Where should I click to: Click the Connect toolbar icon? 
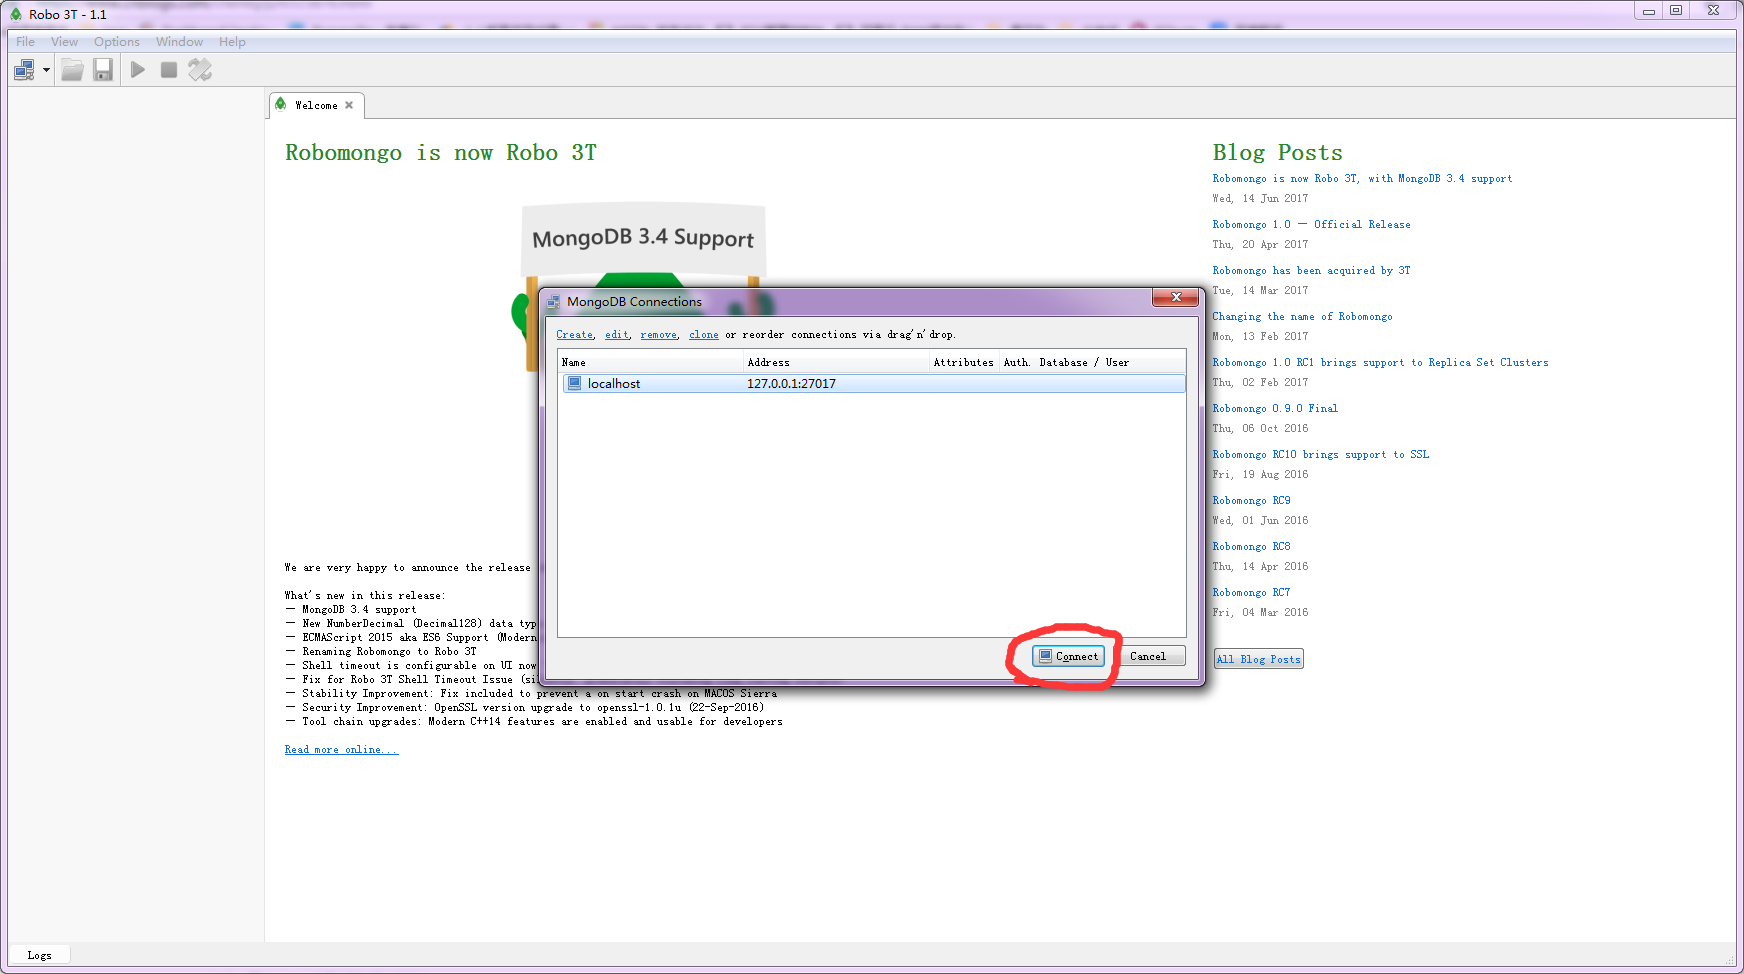pyautogui.click(x=24, y=70)
